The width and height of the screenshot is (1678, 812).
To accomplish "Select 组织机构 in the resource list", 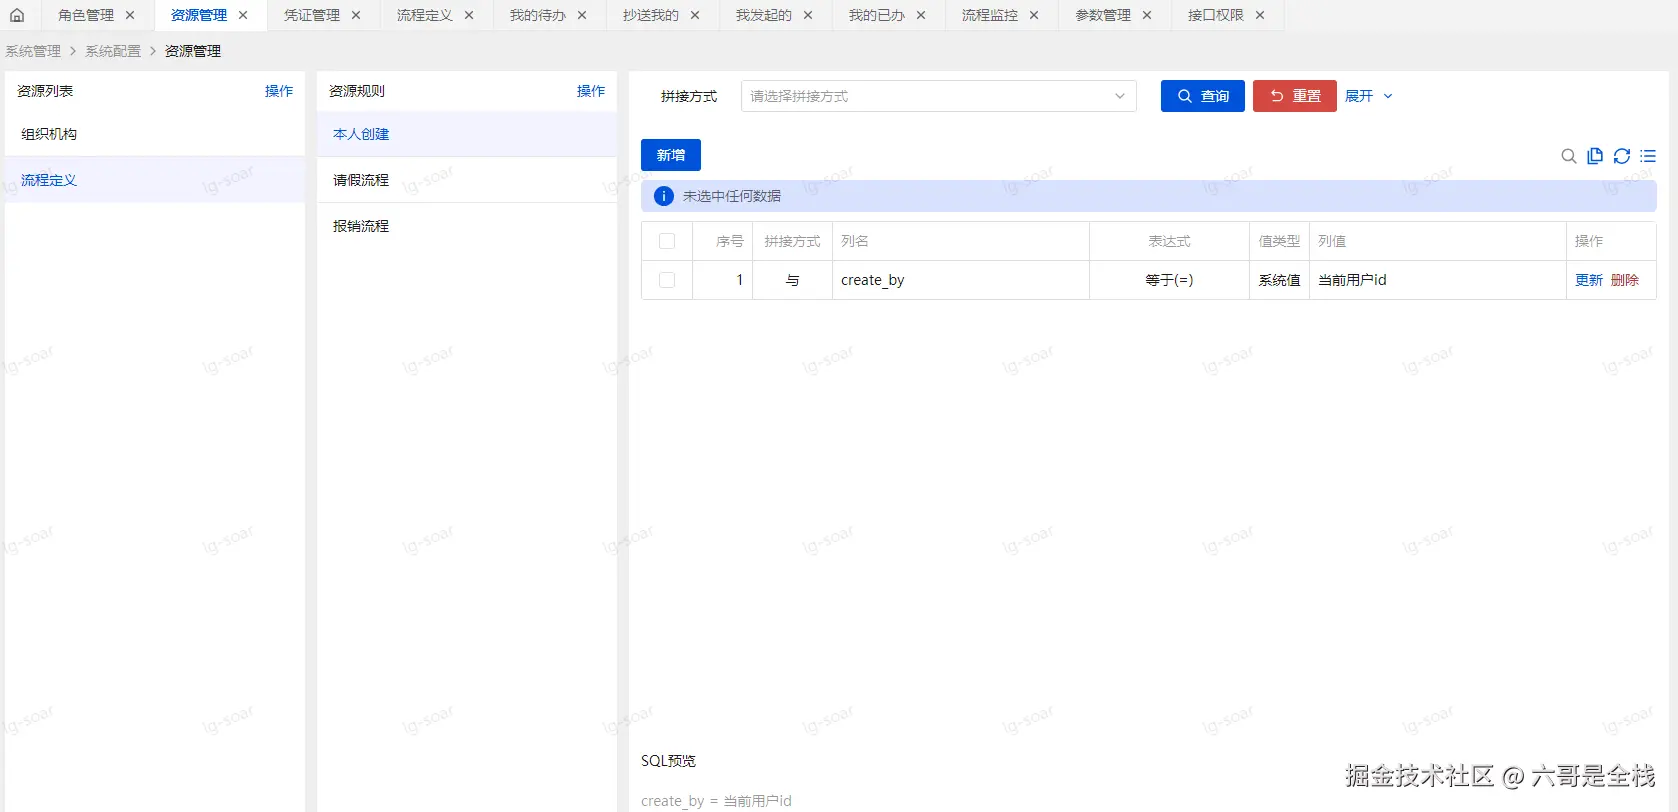I will tap(155, 134).
